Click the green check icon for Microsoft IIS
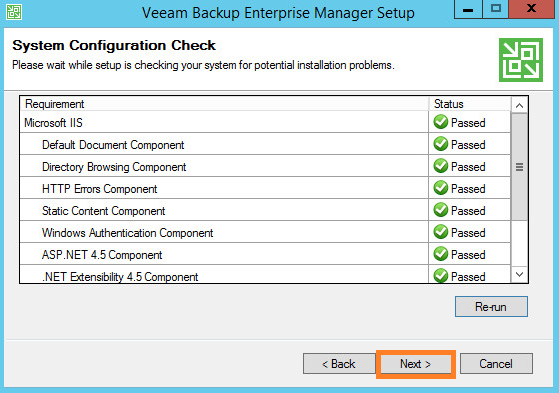The width and height of the screenshot is (559, 393). [x=441, y=122]
